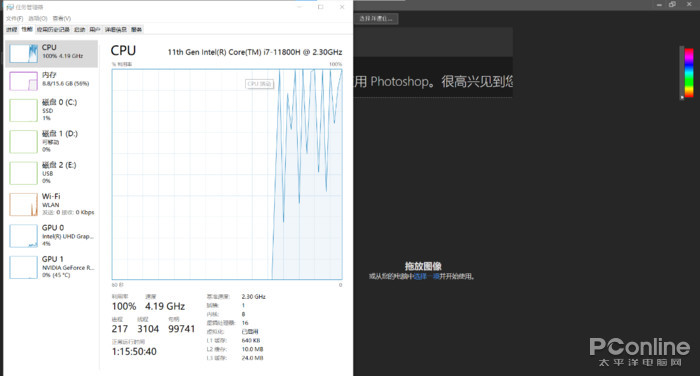Open the 文件(F) File menu

click(14, 18)
